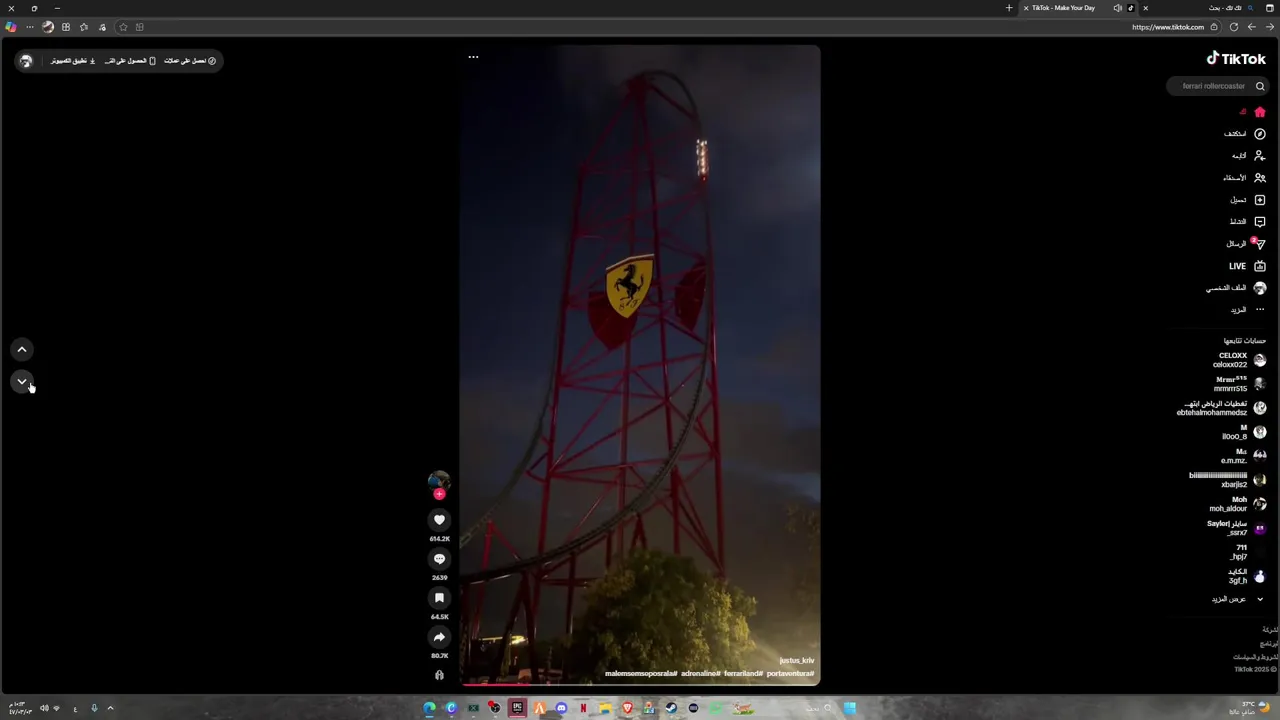Image resolution: width=1280 pixels, height=720 pixels.
Task: Open followed account 3gf_h
Action: [x=1247, y=576]
